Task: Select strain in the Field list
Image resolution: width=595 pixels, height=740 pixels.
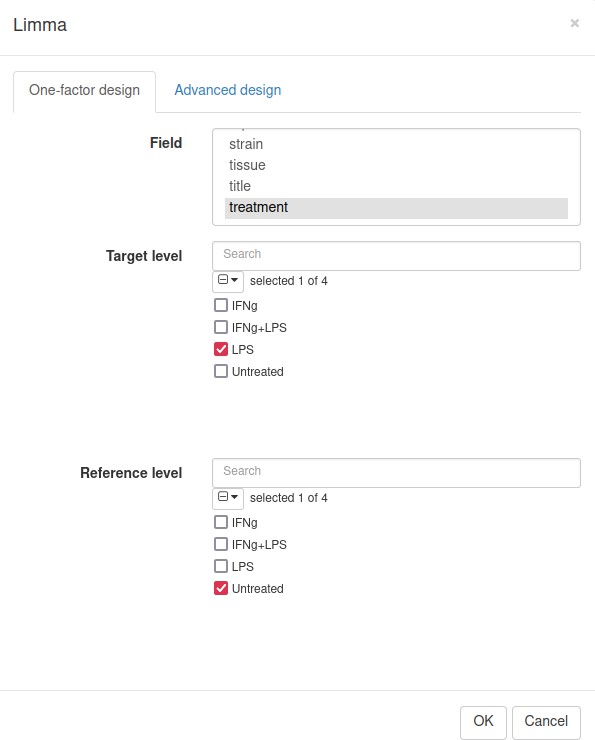Action: 396,144
